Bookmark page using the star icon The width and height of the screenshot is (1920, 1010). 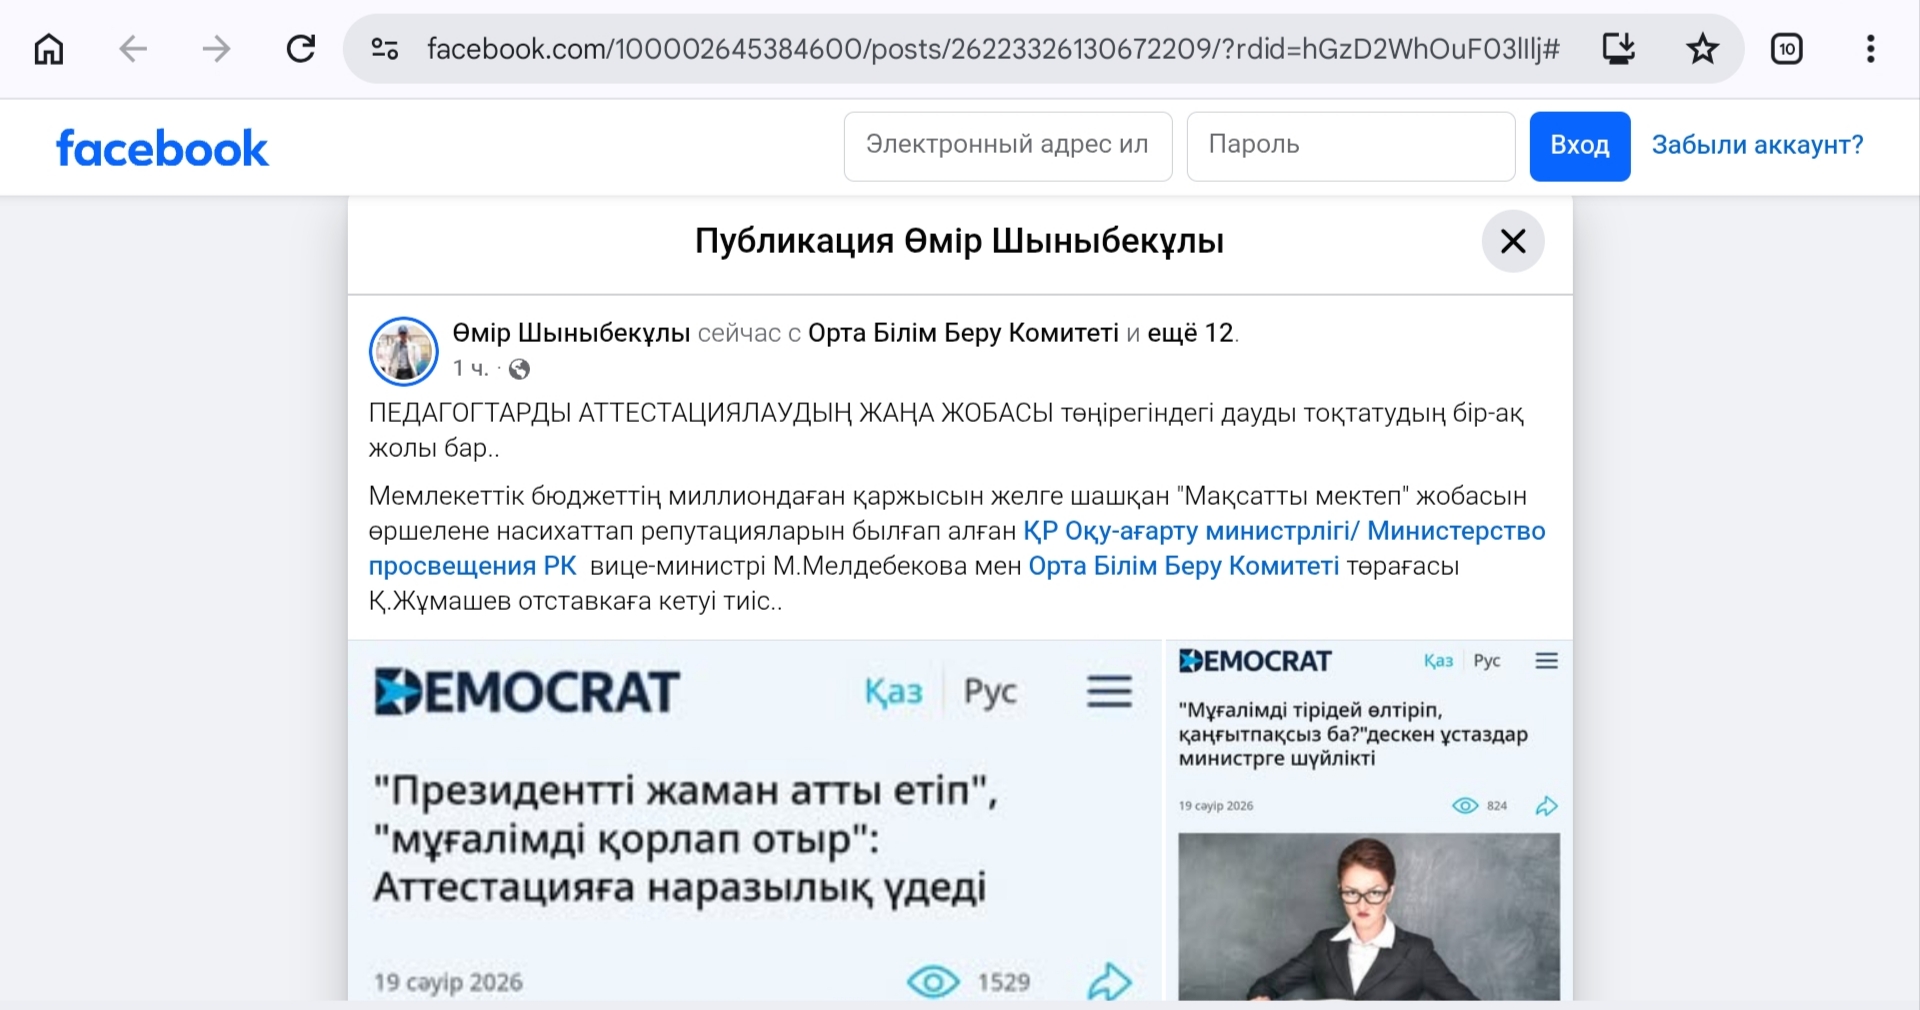click(1702, 49)
